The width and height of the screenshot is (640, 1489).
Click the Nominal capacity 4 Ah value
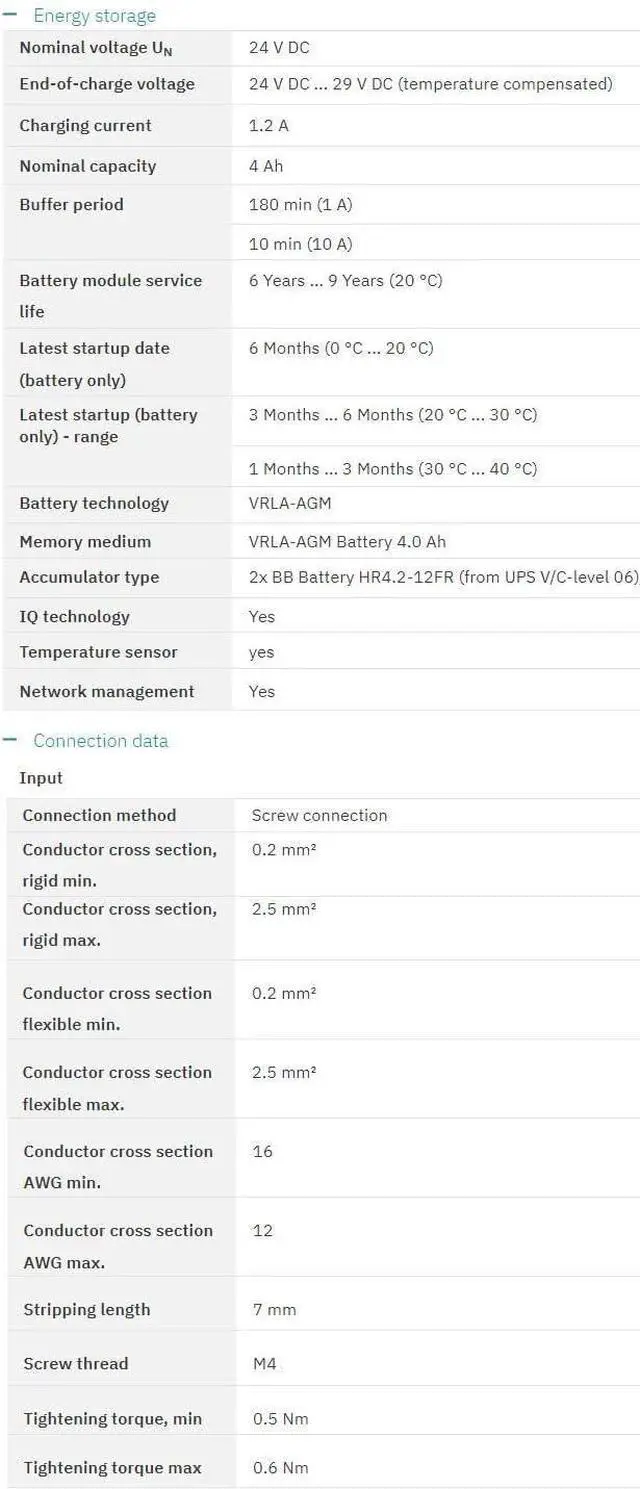coord(266,166)
